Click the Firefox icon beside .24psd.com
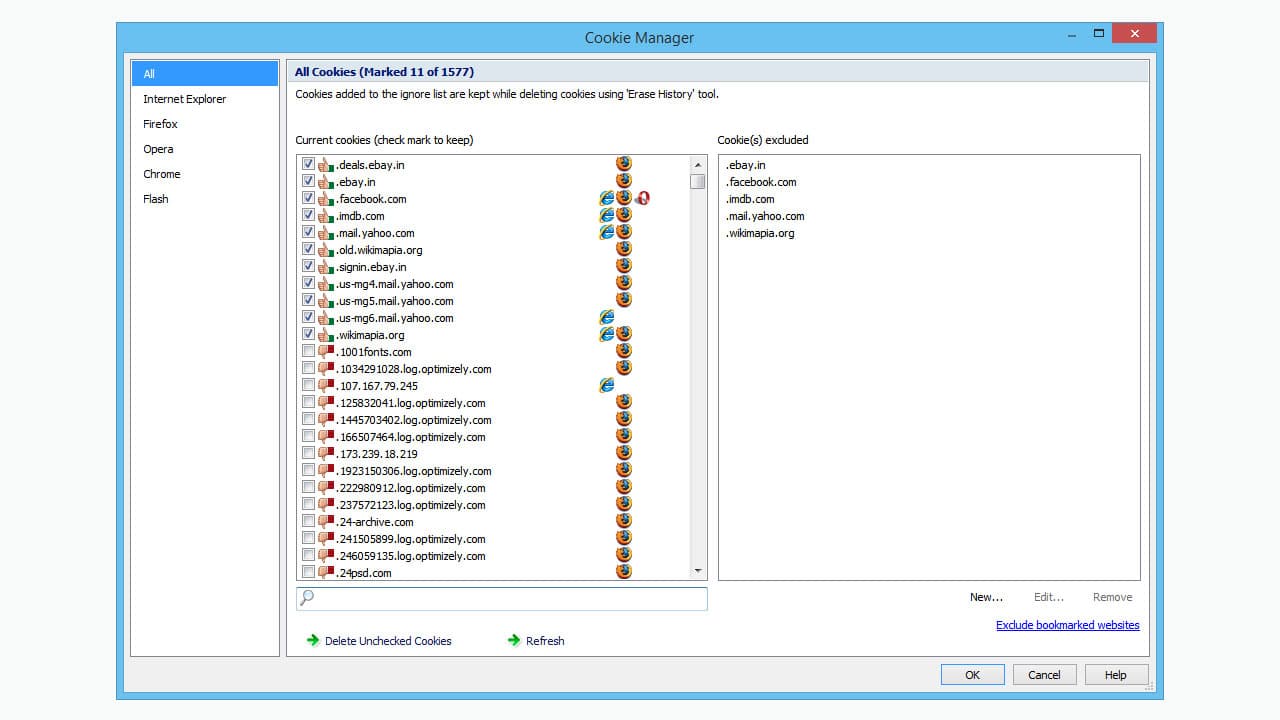 tap(623, 572)
